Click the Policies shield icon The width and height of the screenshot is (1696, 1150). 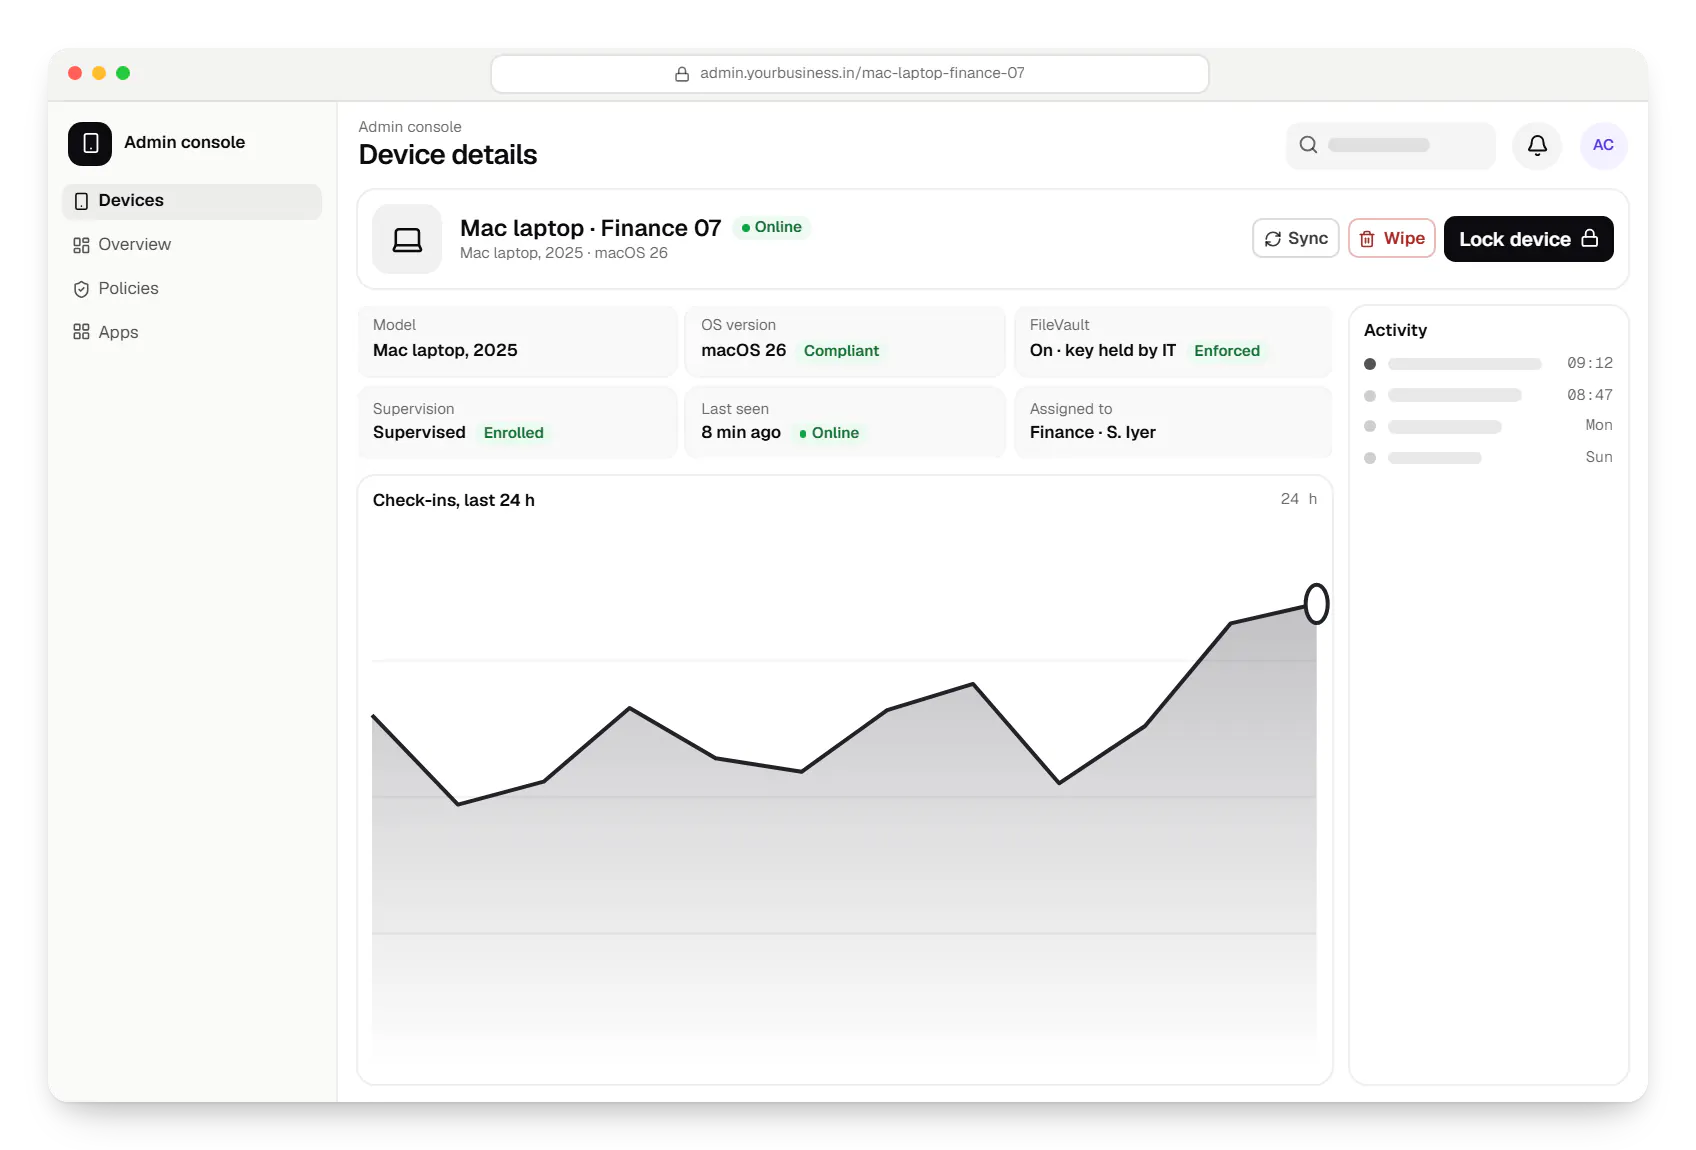click(x=81, y=289)
